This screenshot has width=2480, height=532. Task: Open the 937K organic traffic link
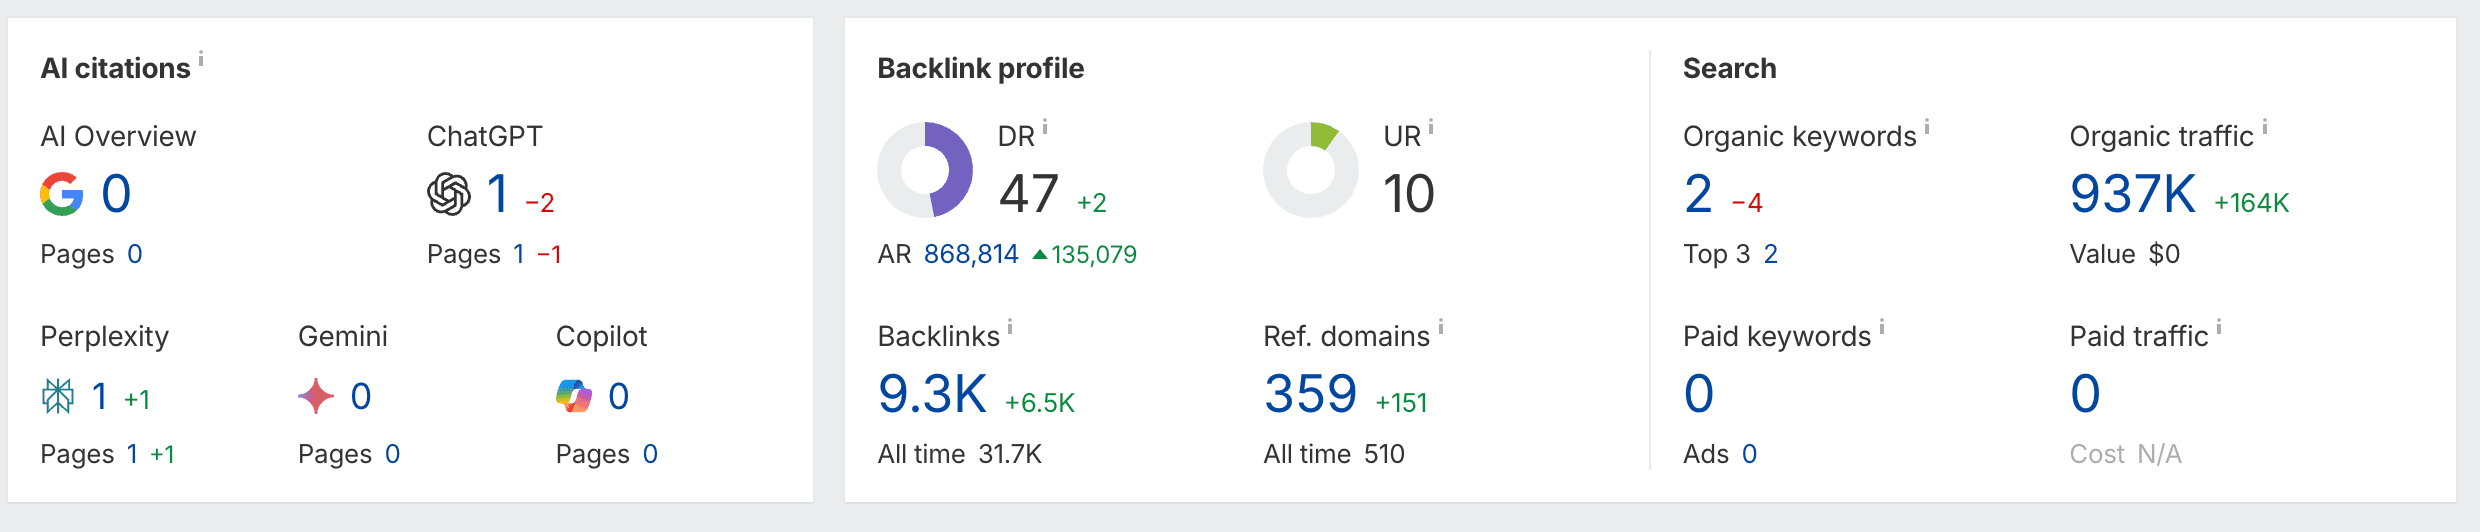click(2132, 194)
